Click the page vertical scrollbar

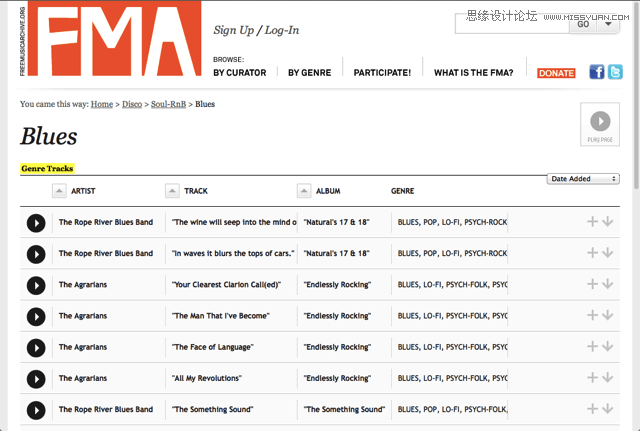[636, 94]
